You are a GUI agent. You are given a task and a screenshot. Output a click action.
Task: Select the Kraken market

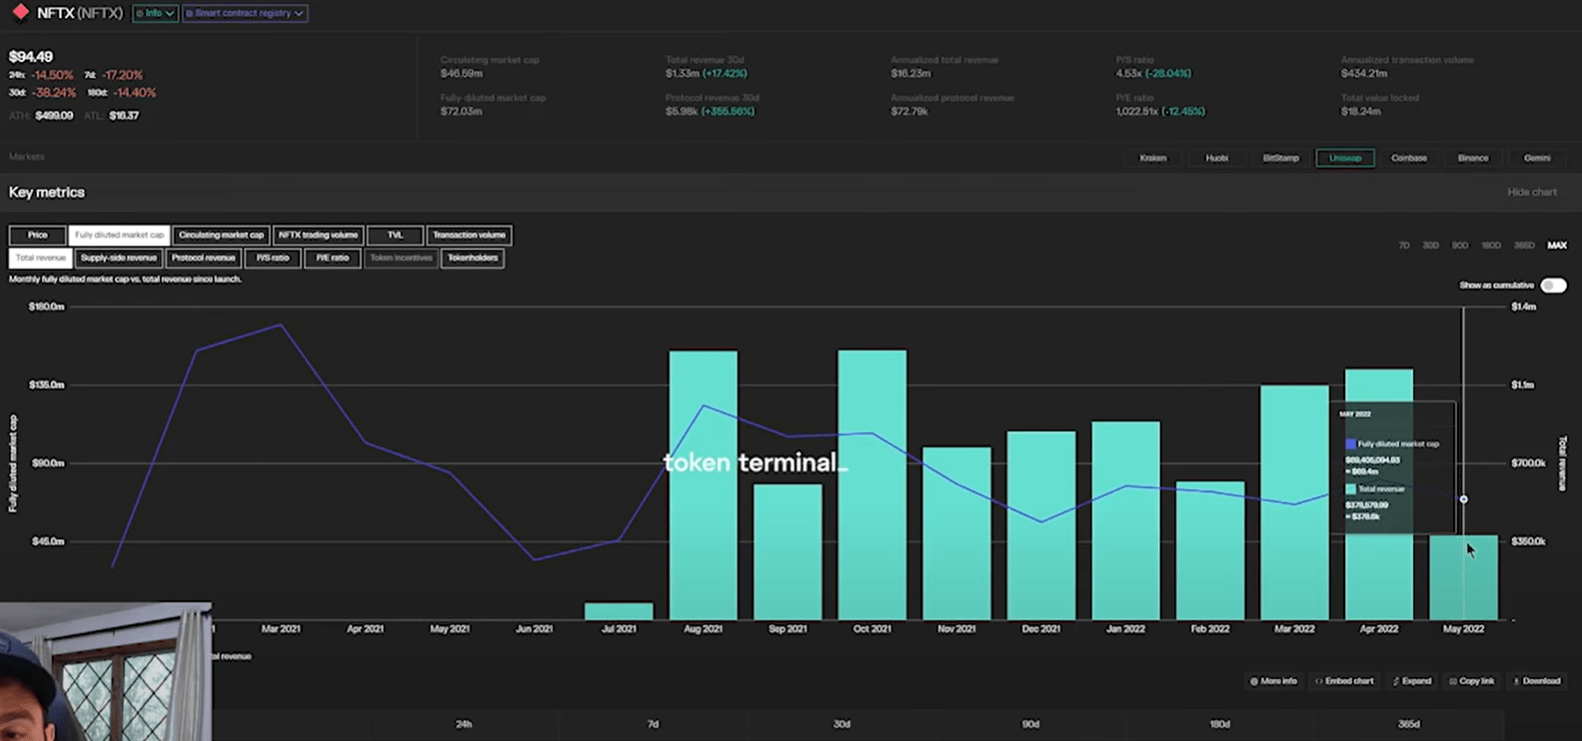(x=1153, y=158)
